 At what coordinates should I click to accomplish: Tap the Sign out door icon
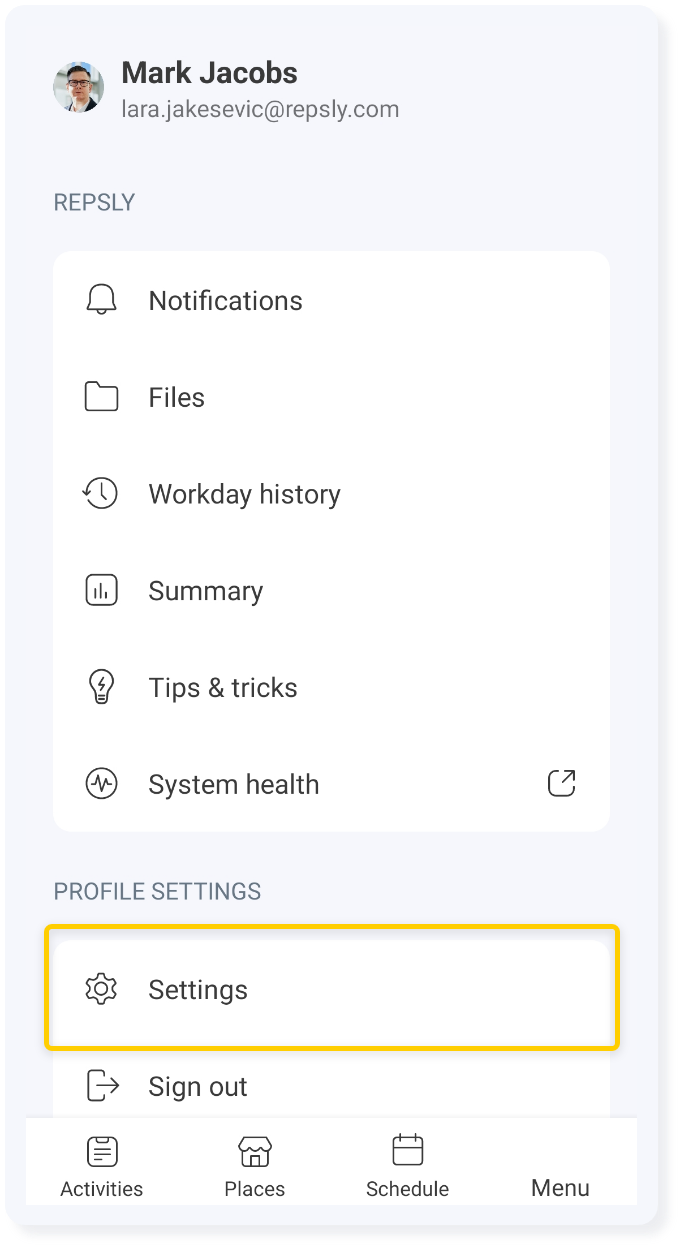point(102,1085)
